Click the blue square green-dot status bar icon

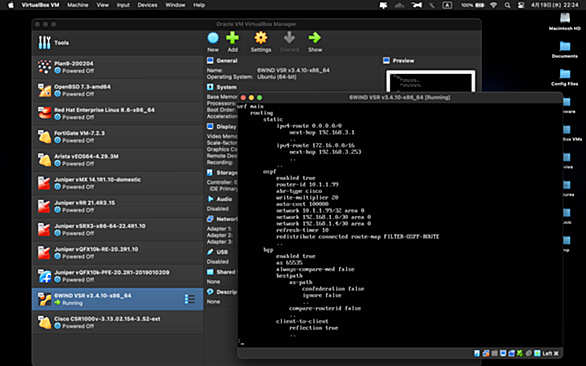click(x=537, y=353)
